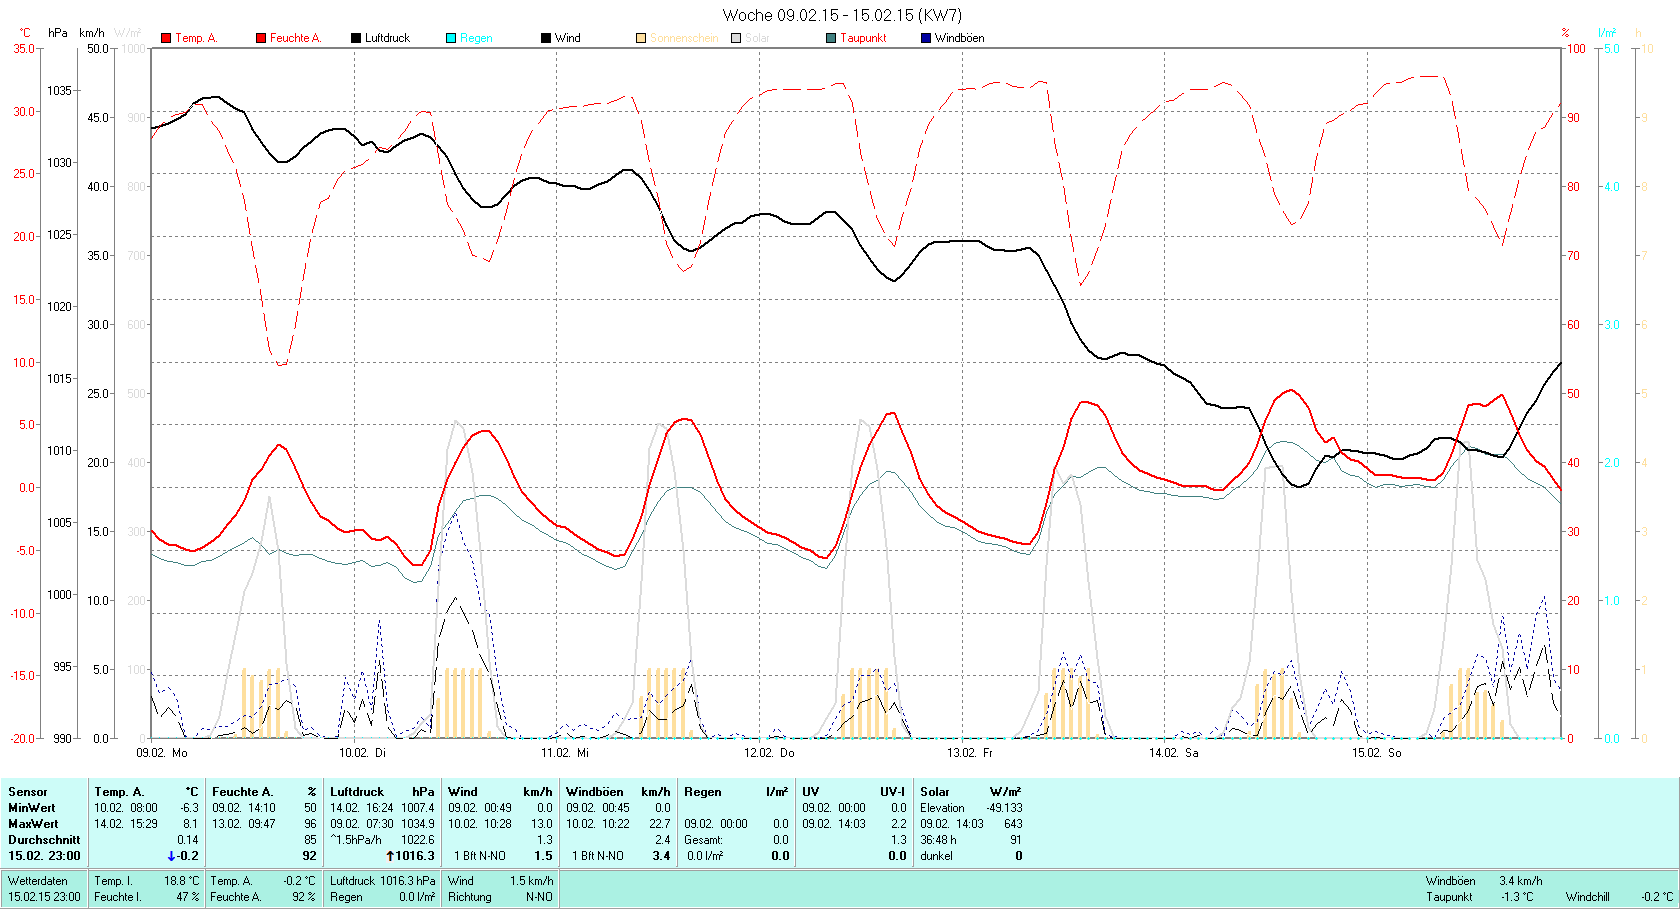This screenshot has width=1680, height=909.
Task: Click the Regen column header
Action: pos(703,792)
